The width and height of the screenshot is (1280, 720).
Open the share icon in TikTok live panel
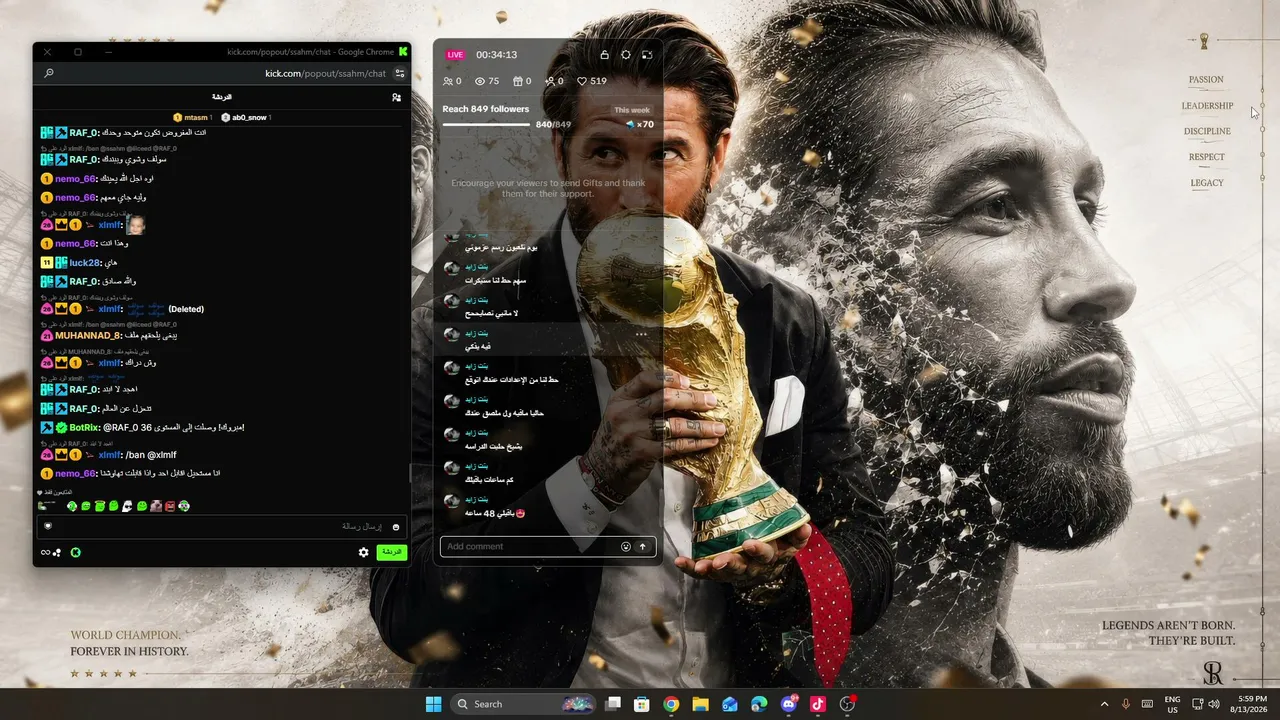(x=604, y=55)
